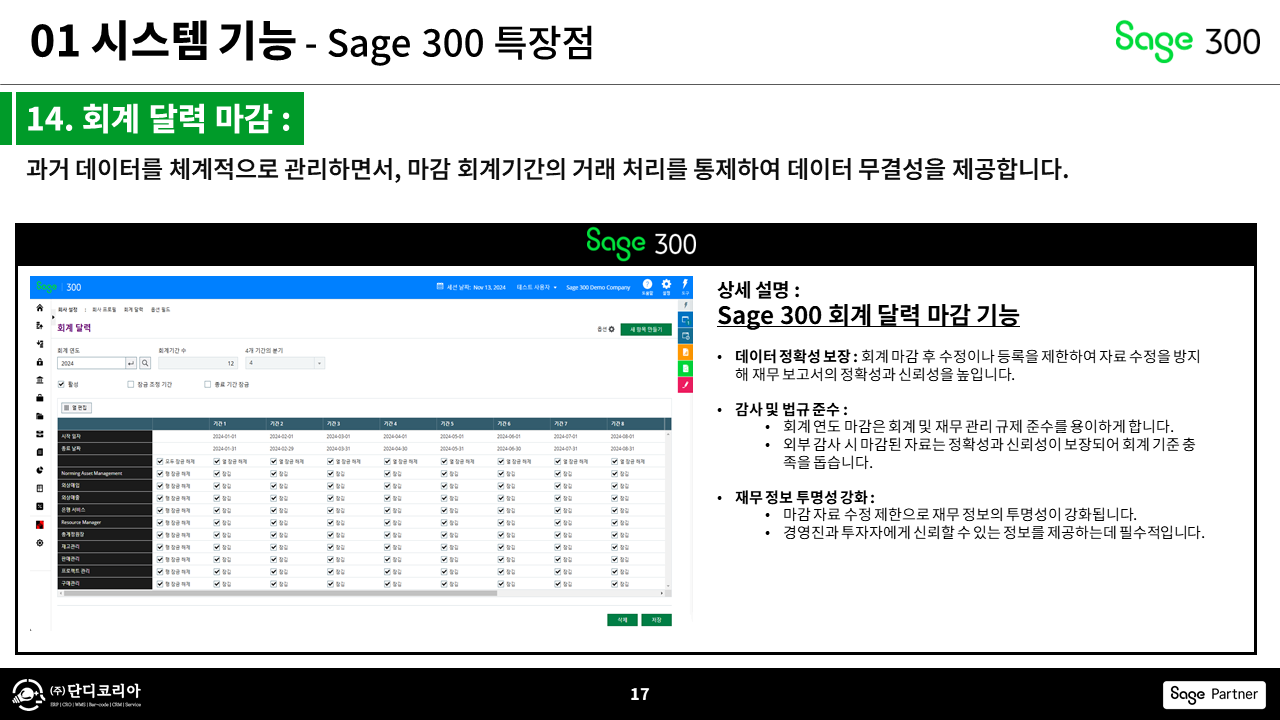Viewport: 1280px width, 720px height.
Task: Click the 새 항목 만들기 button
Action: 646,328
